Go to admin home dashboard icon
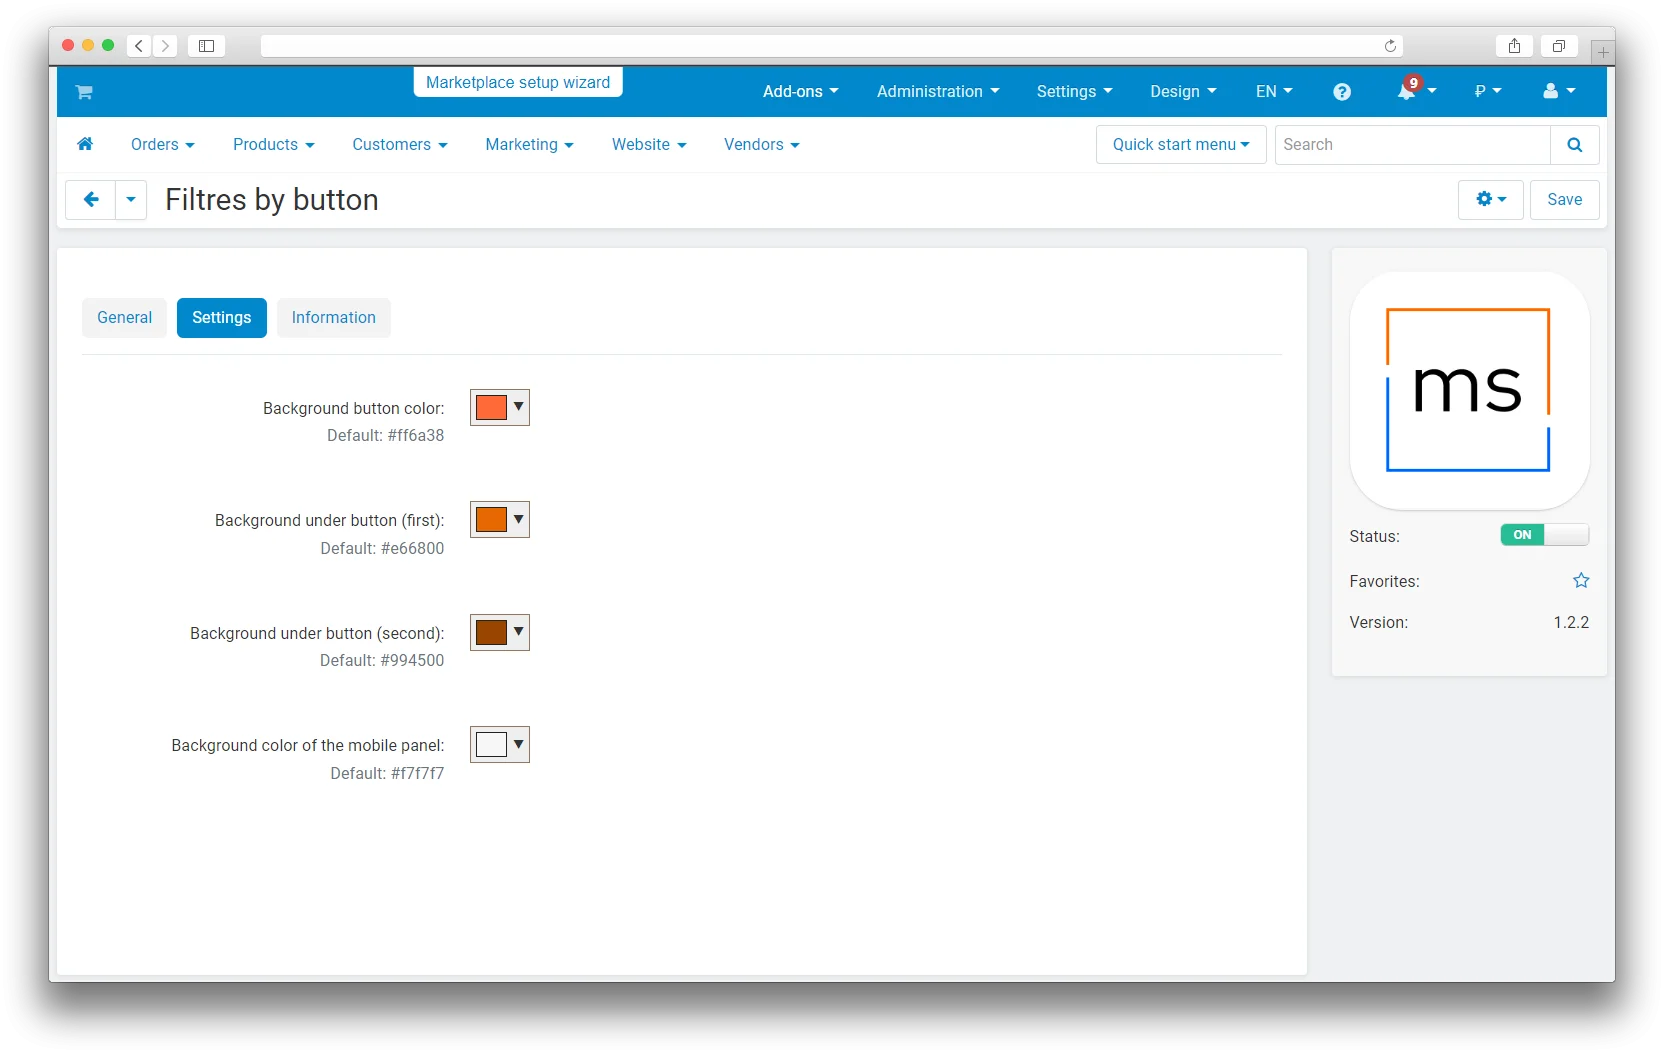The height and width of the screenshot is (1053, 1664). [85, 144]
